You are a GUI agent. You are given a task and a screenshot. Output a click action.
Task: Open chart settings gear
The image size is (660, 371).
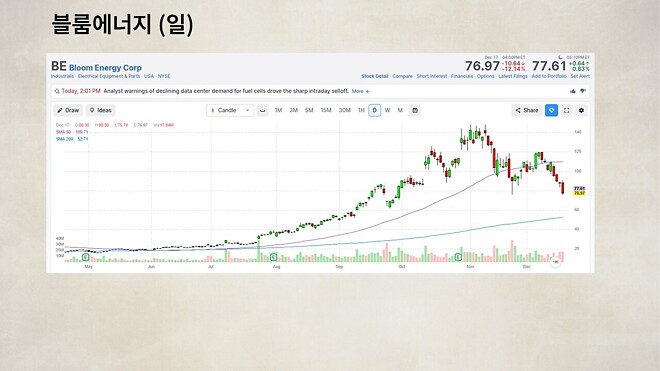point(581,110)
